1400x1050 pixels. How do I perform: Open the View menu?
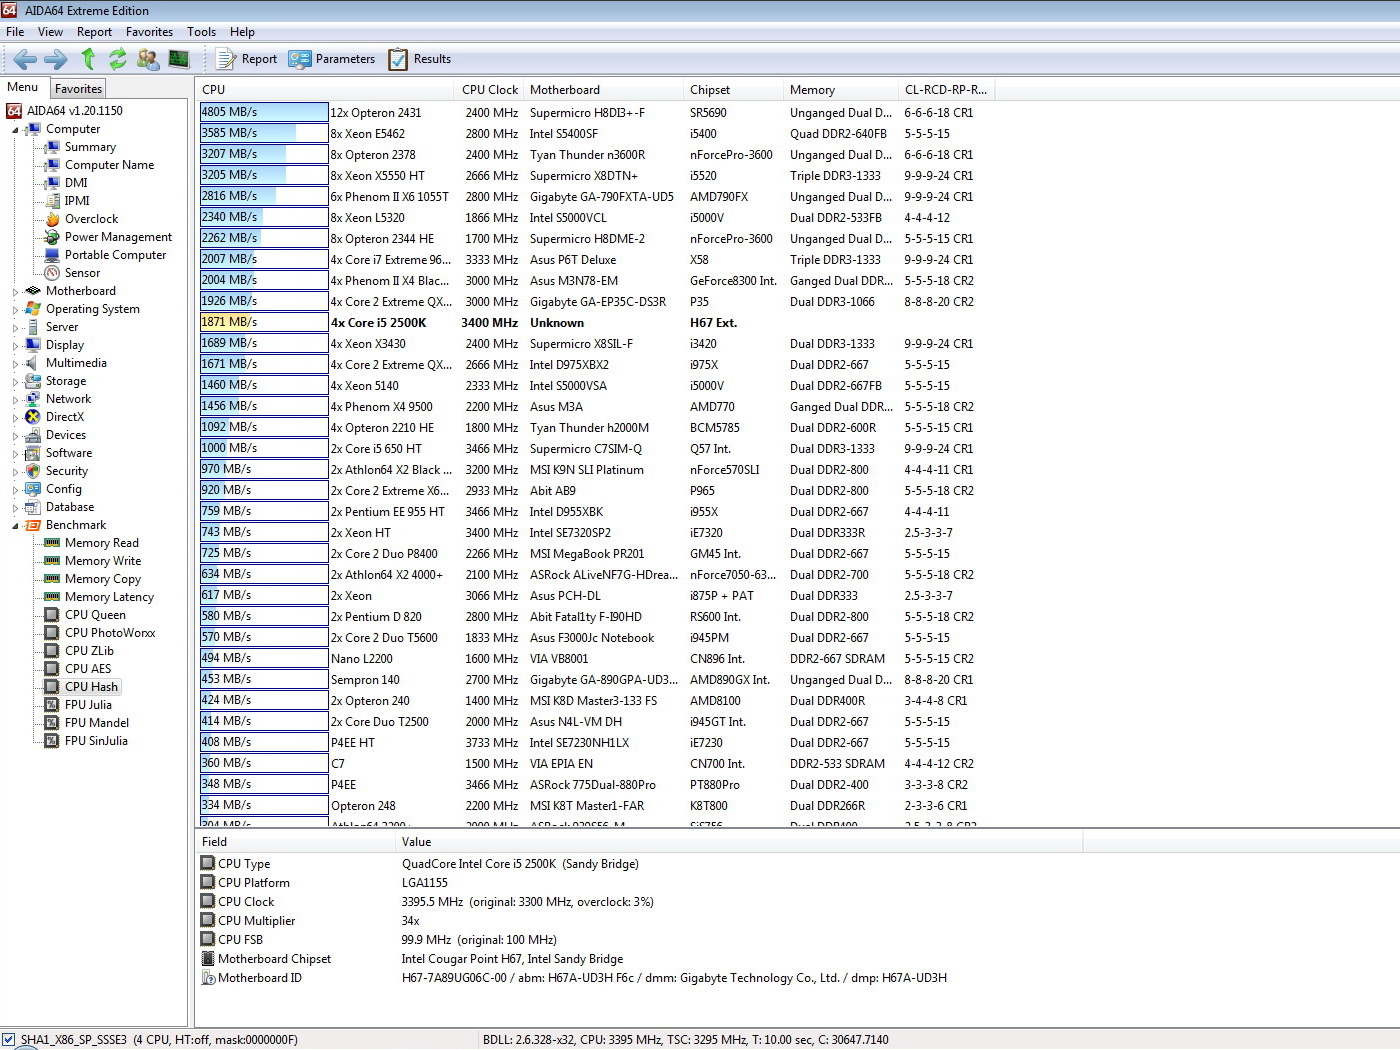pos(50,32)
